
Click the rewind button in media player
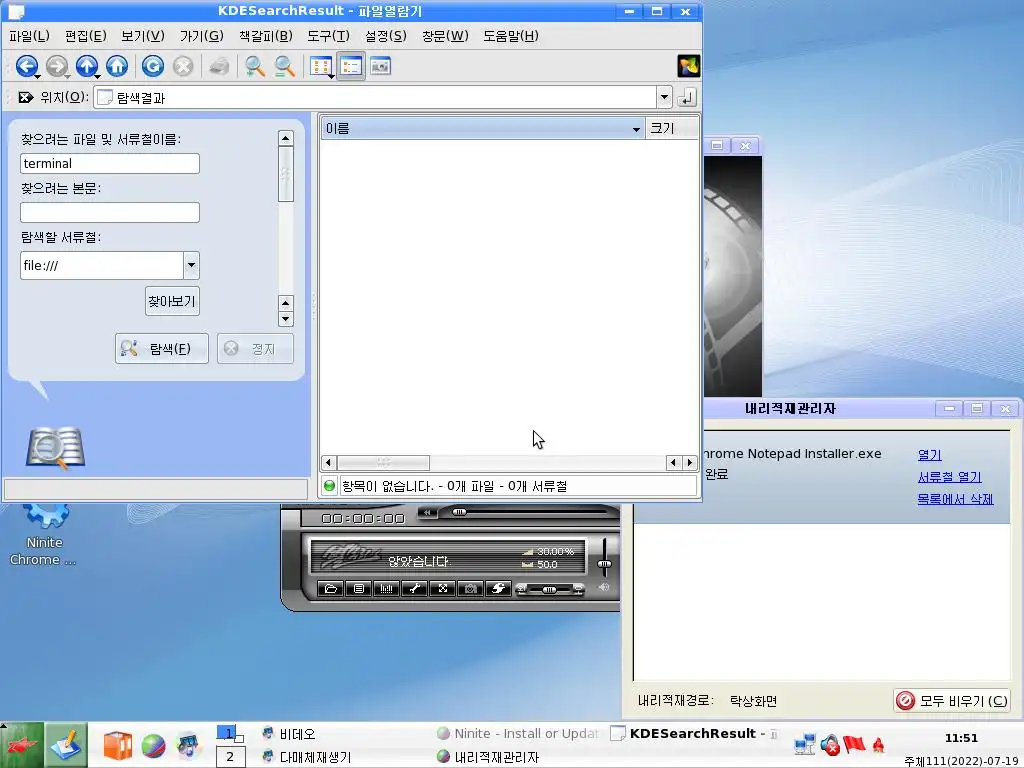[x=427, y=513]
